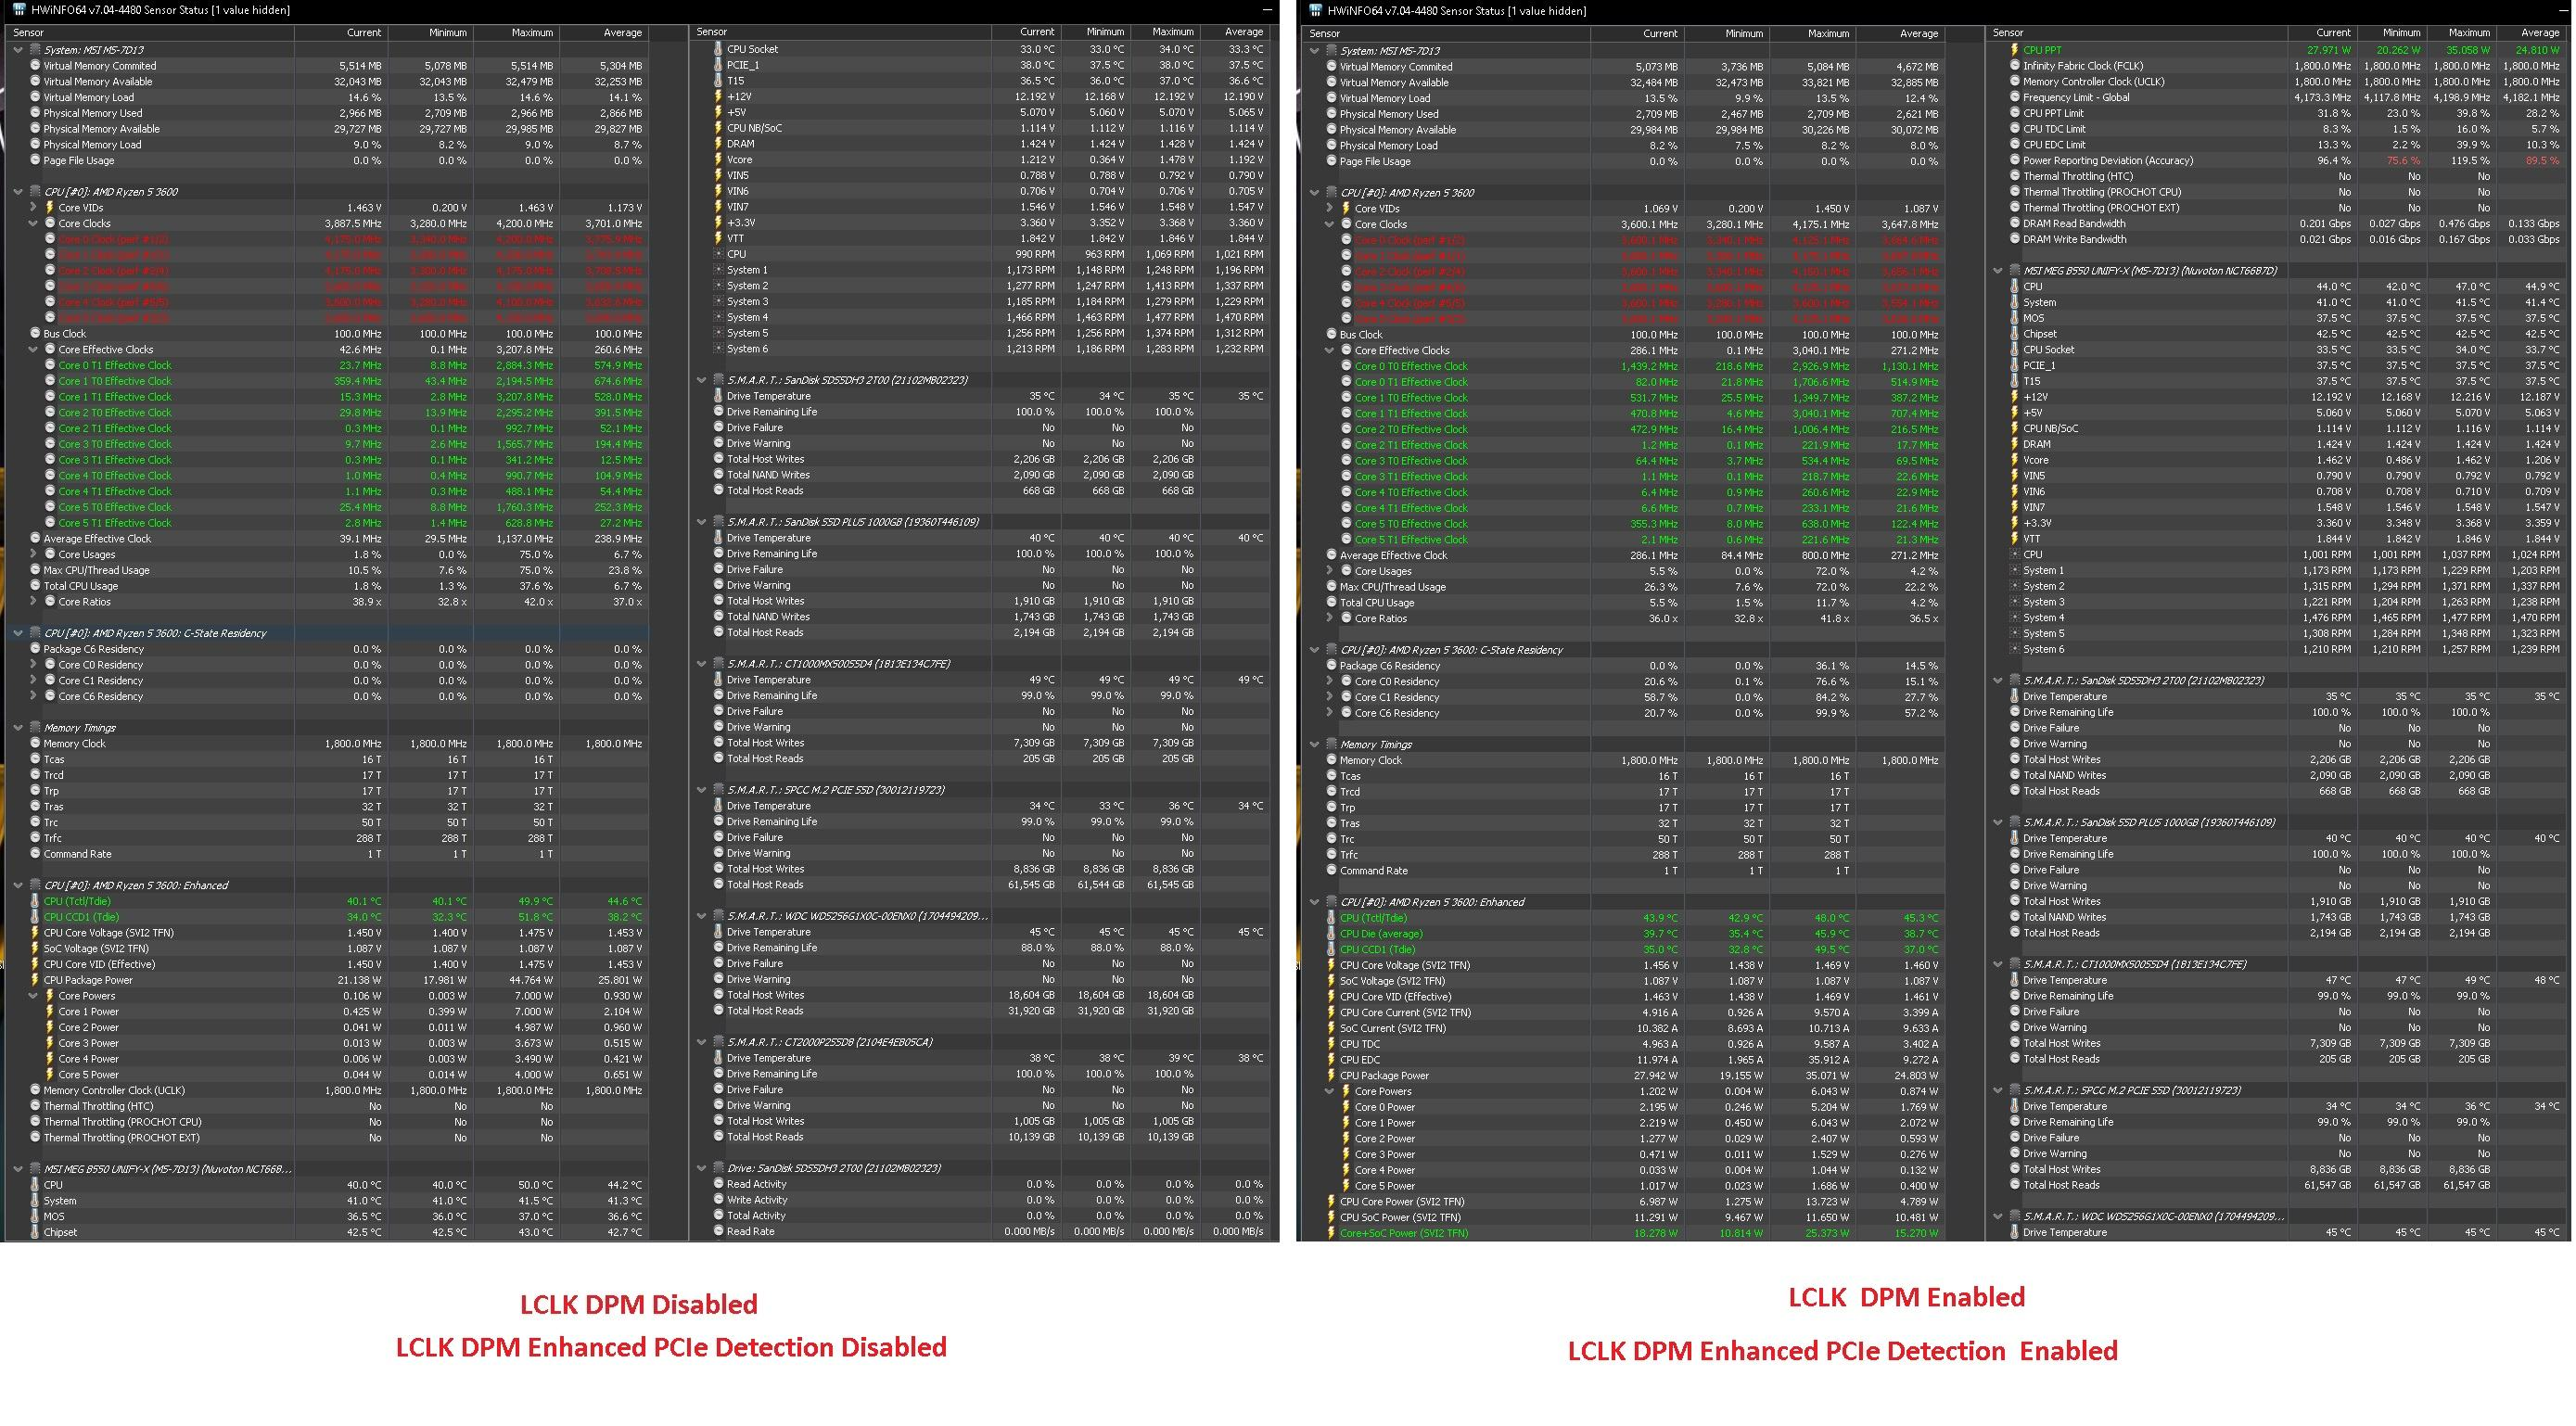Collapse the Drive: SanDisk SD5SDH3 2T00 activity group

(702, 1168)
